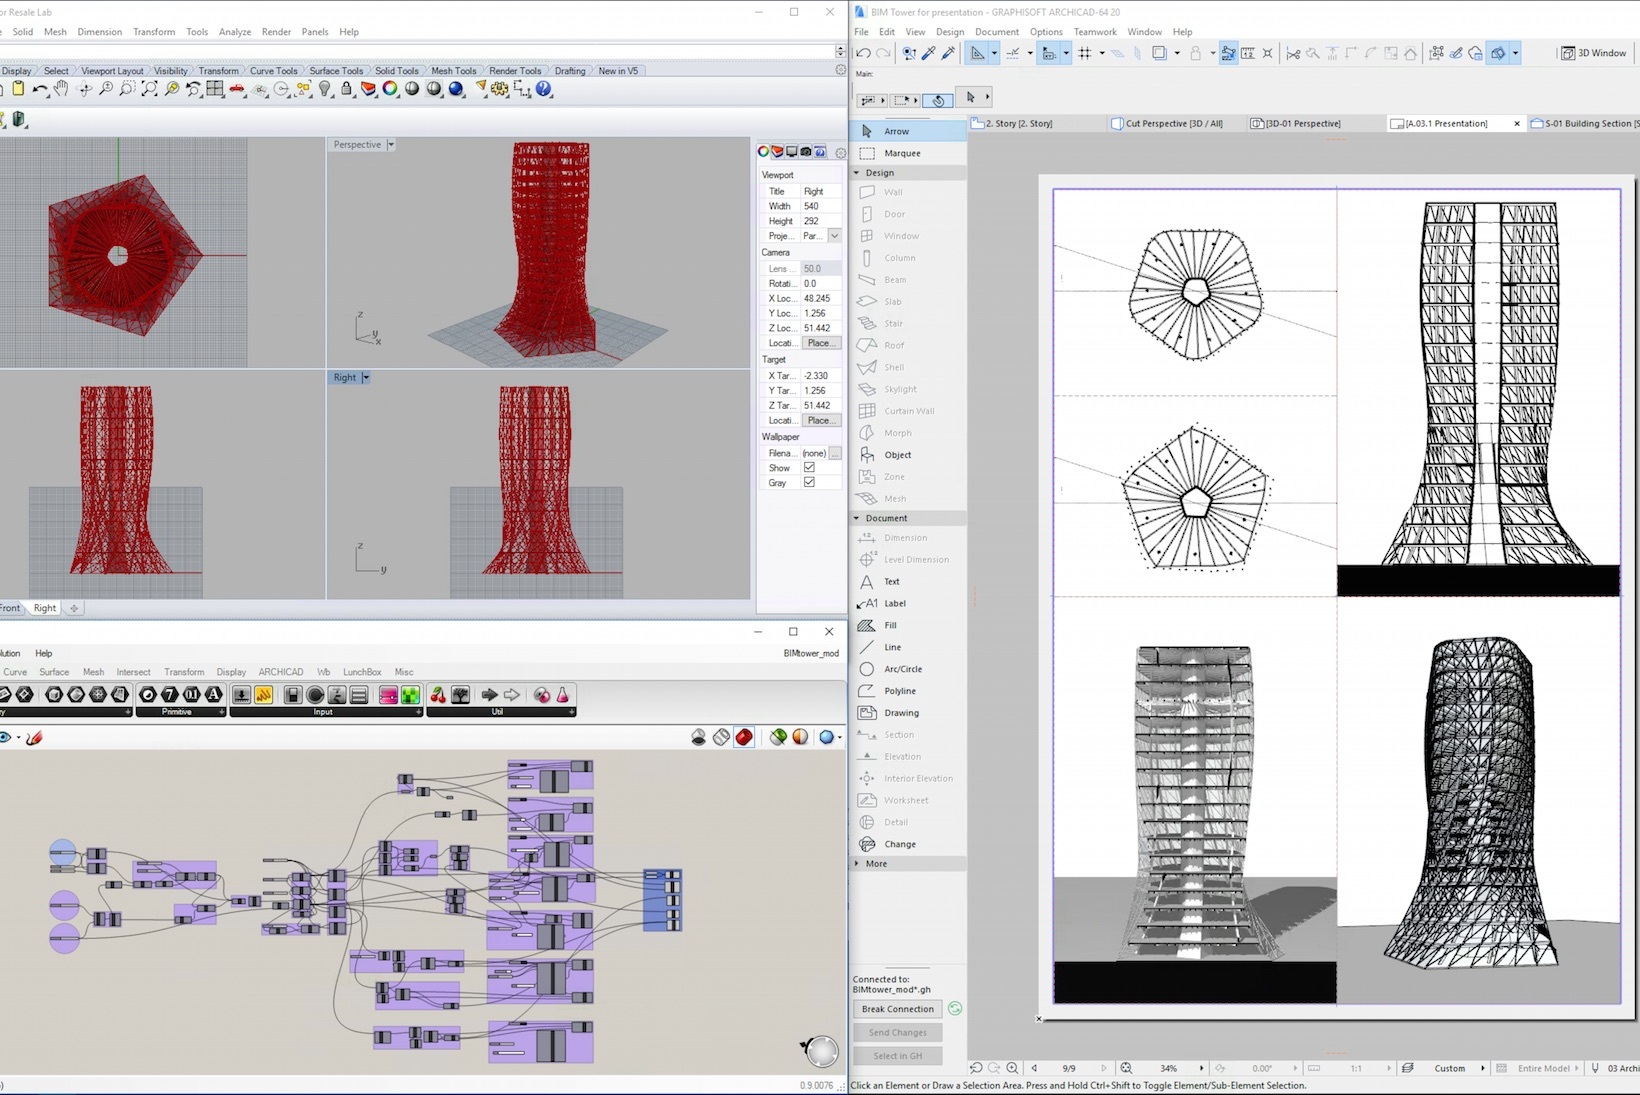Viewport: 1640px width, 1095px height.
Task: Click the eyedropper pick-up parameters icon in ARCHICAD
Action: click(929, 53)
